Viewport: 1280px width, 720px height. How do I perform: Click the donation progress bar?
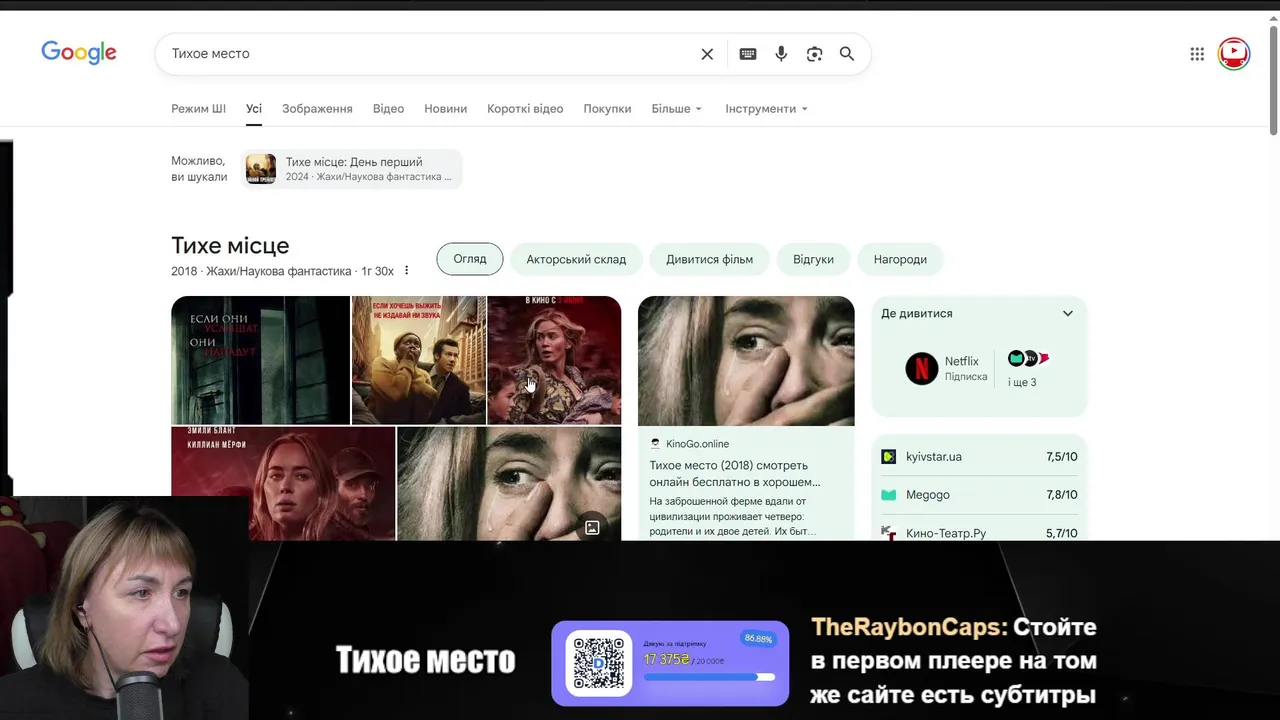(x=709, y=677)
